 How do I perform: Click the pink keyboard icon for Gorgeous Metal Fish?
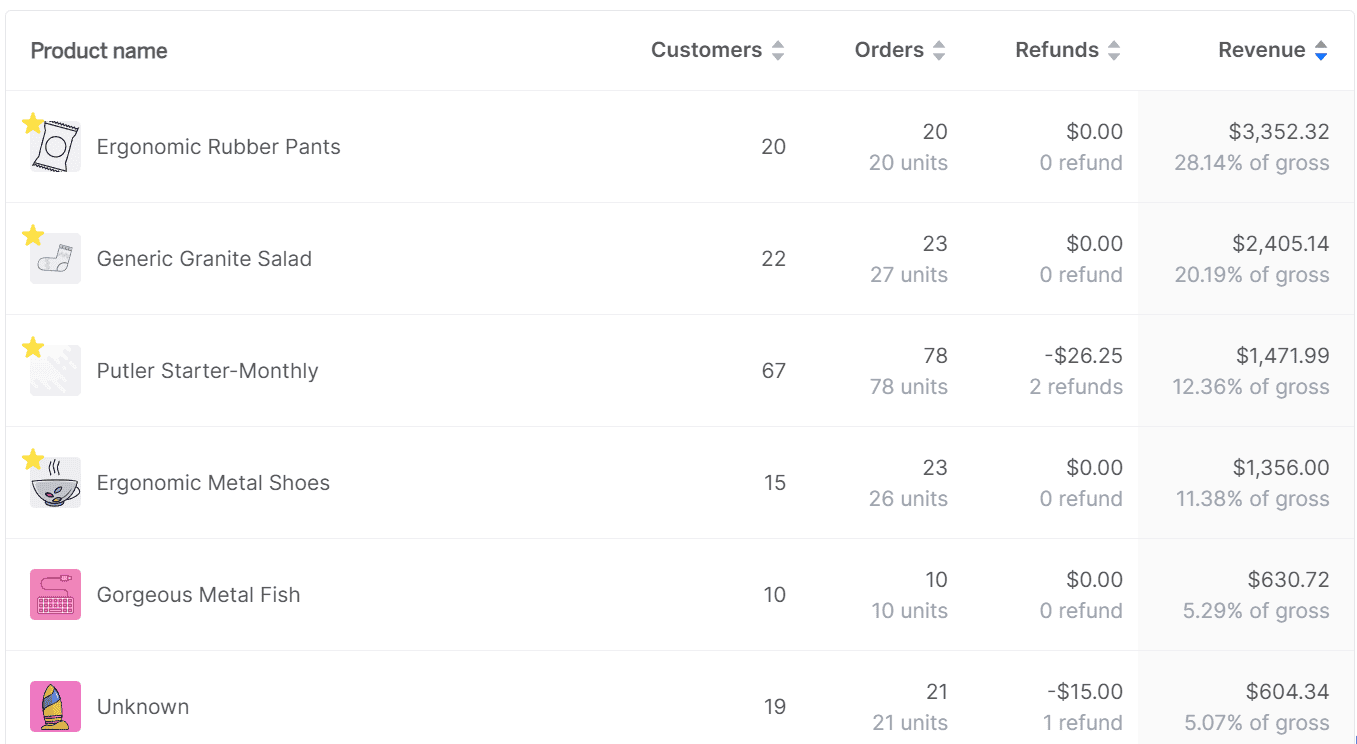(54, 594)
